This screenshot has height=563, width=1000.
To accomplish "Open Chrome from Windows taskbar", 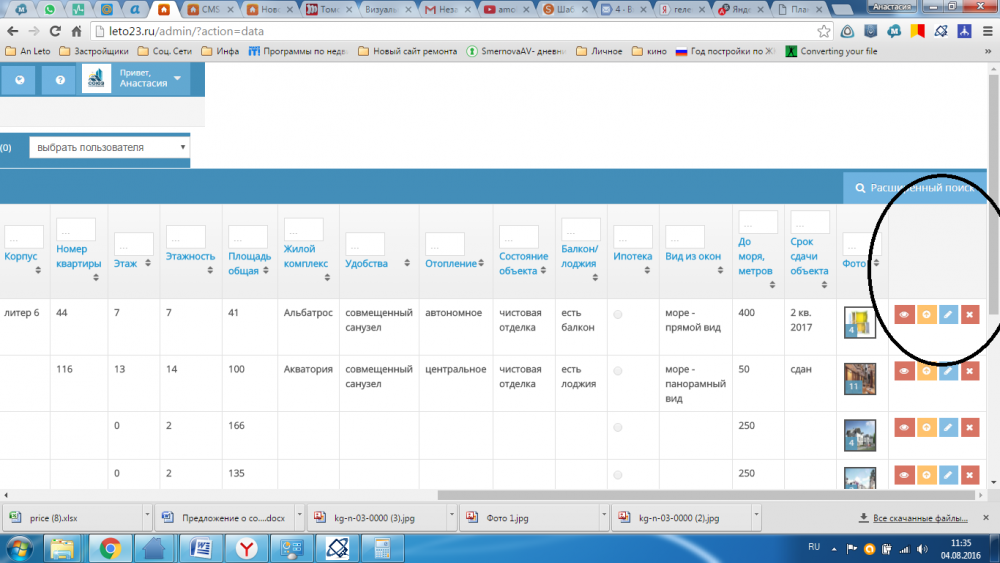I will click(x=110, y=548).
